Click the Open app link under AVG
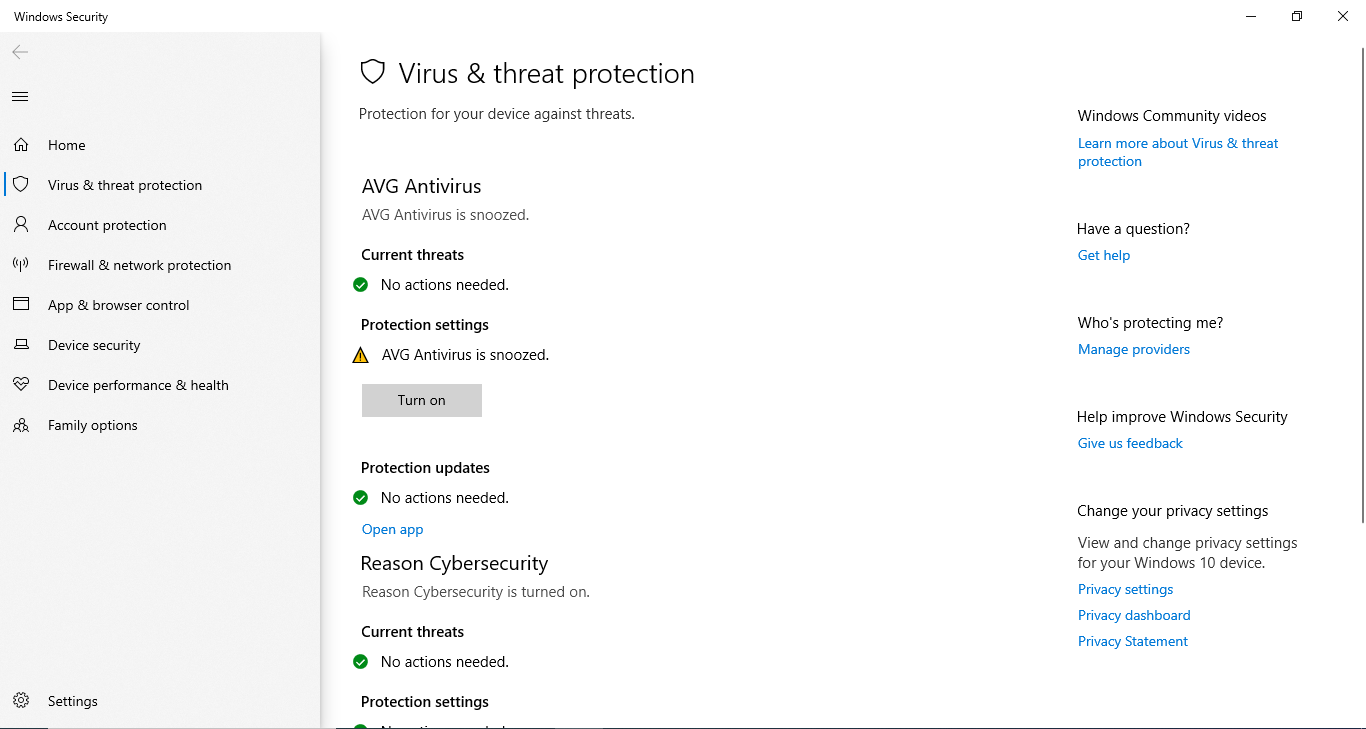This screenshot has width=1366, height=729. point(393,529)
